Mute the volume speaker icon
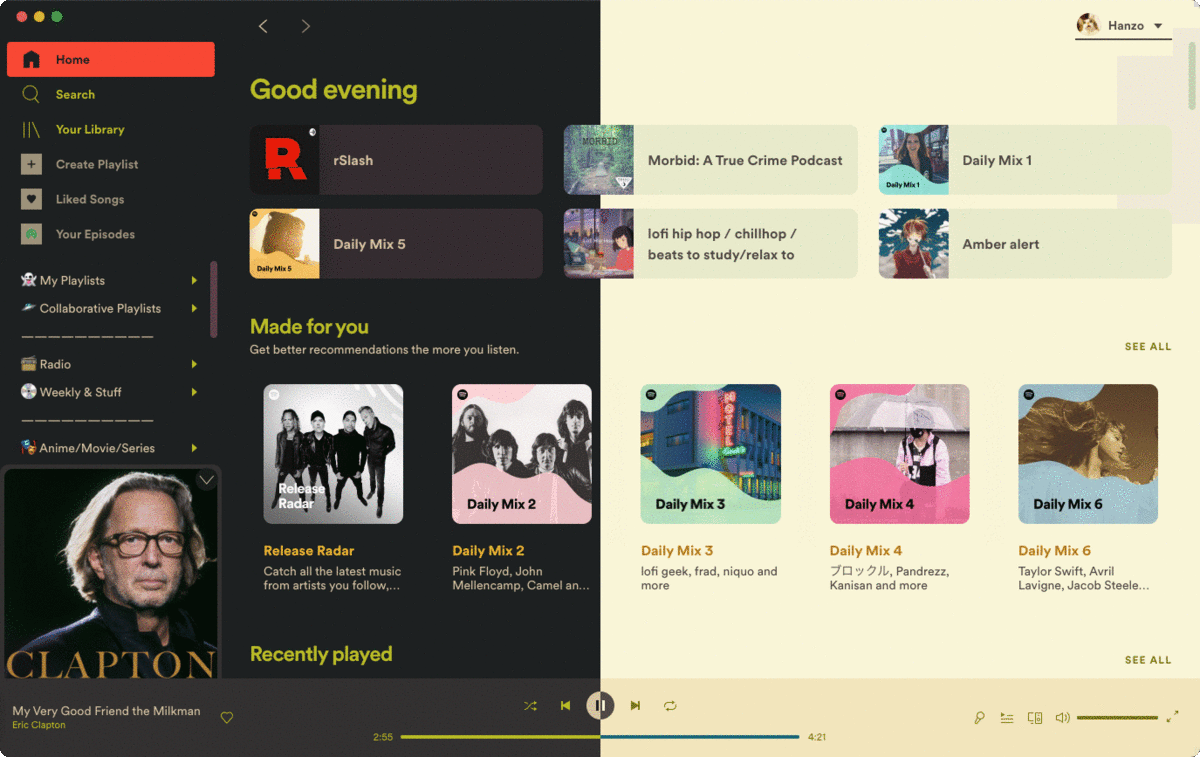Viewport: 1200px width, 757px height. click(x=1062, y=718)
